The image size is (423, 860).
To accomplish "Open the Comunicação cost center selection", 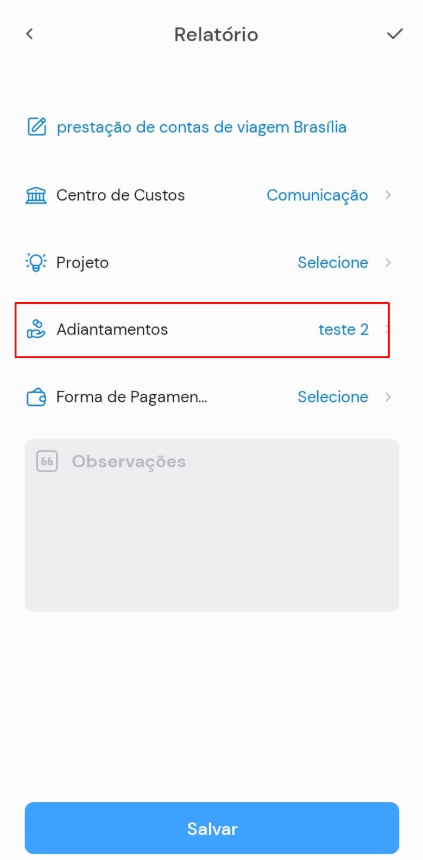I will 317,195.
